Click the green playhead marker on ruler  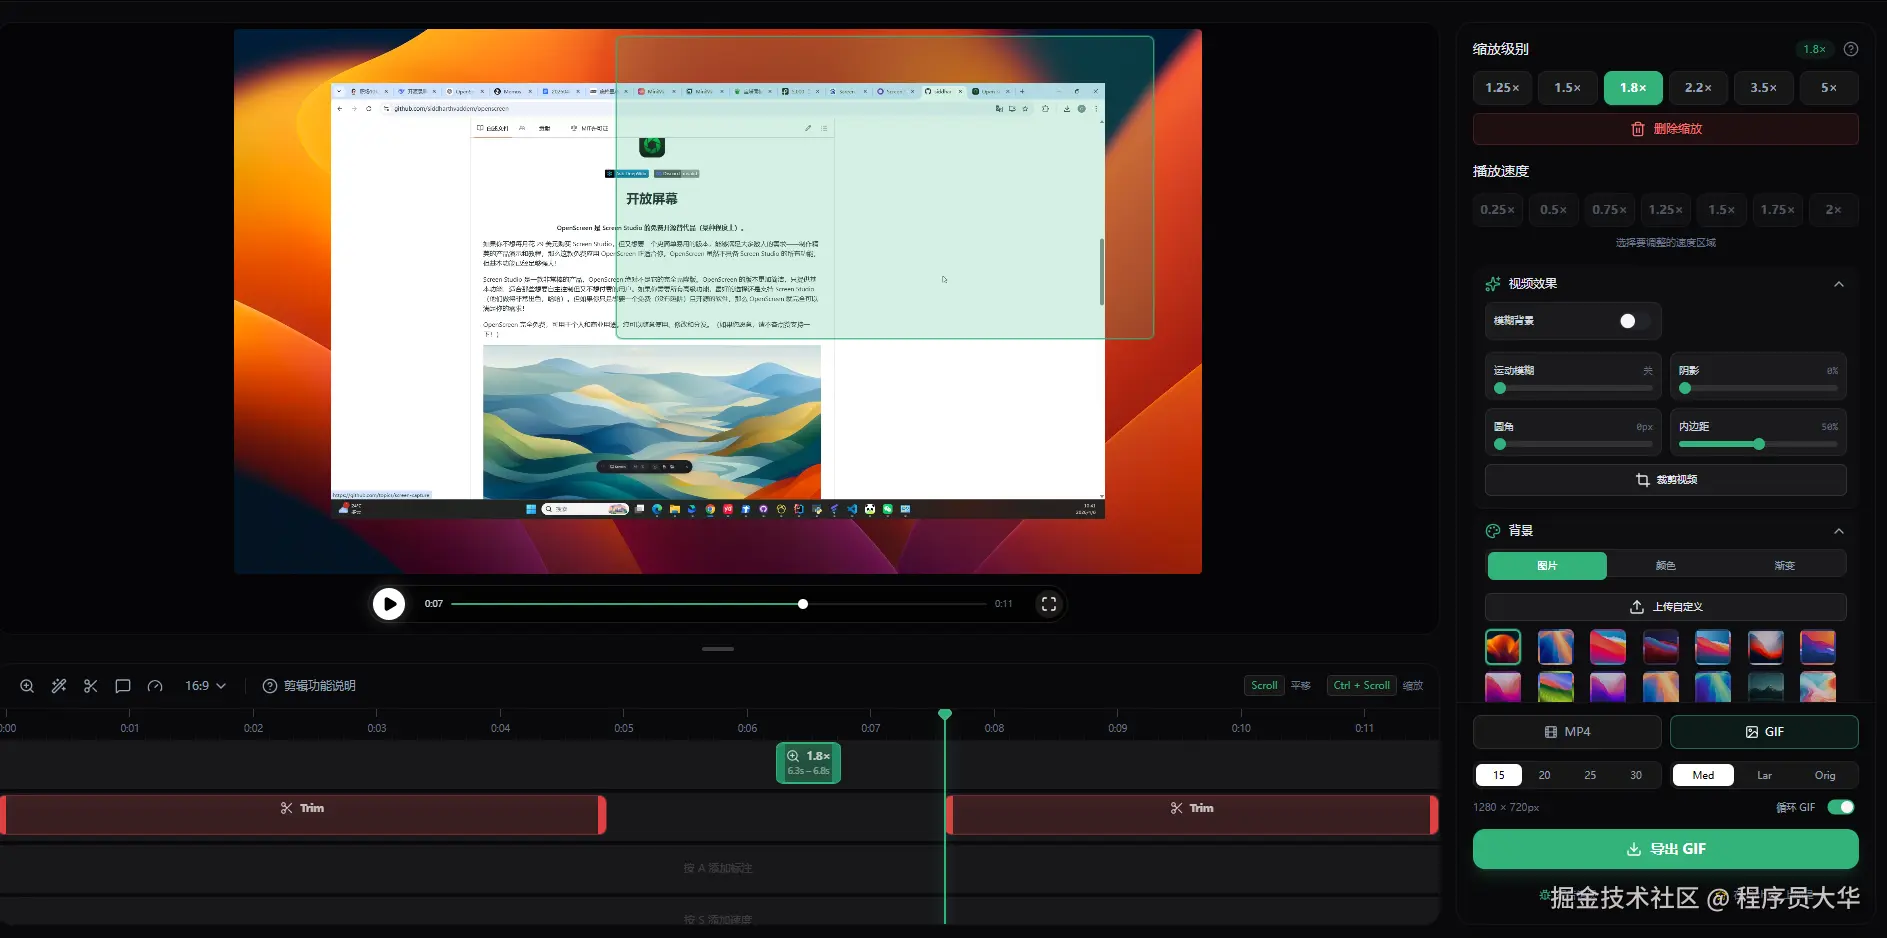click(x=945, y=714)
